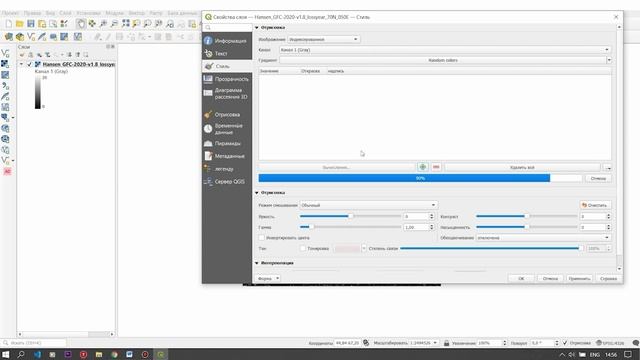Open the Изображение render type dropdown

[324, 39]
